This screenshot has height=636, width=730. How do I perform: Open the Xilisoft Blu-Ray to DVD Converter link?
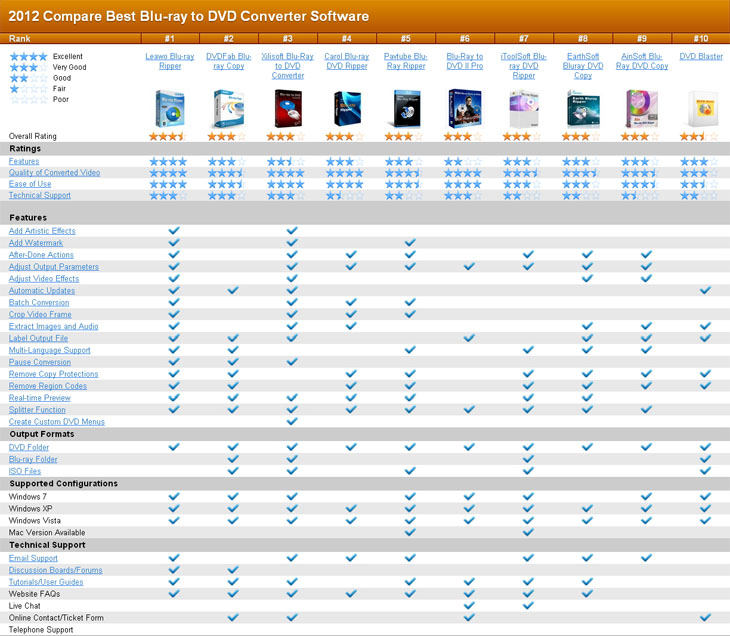(x=288, y=66)
